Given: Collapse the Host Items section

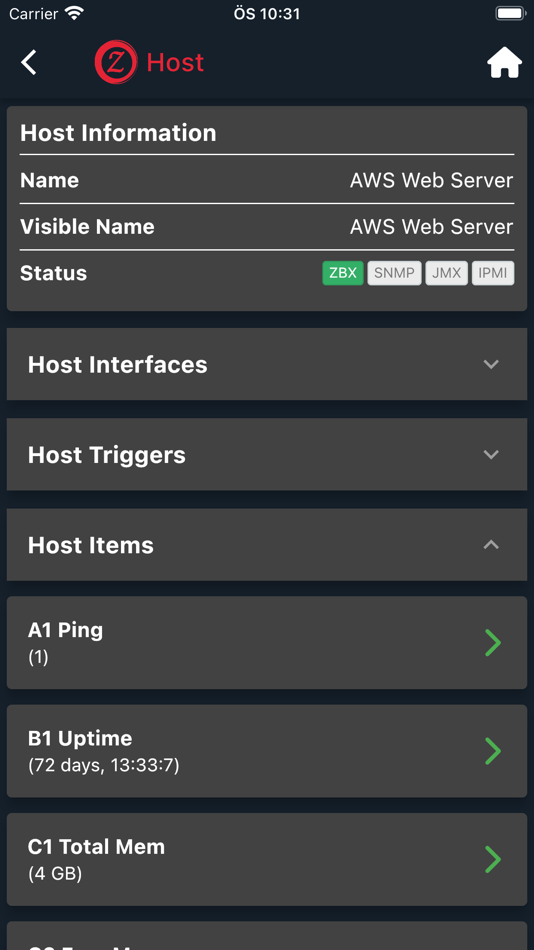Looking at the screenshot, I should point(267,545).
